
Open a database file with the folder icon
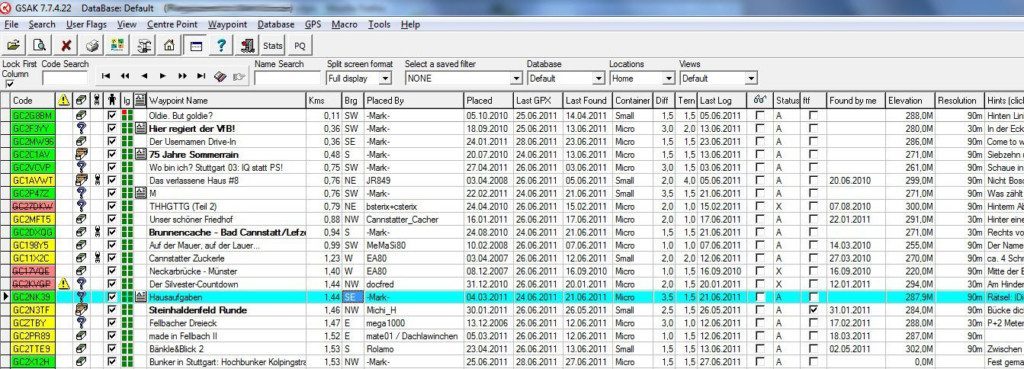(x=13, y=46)
